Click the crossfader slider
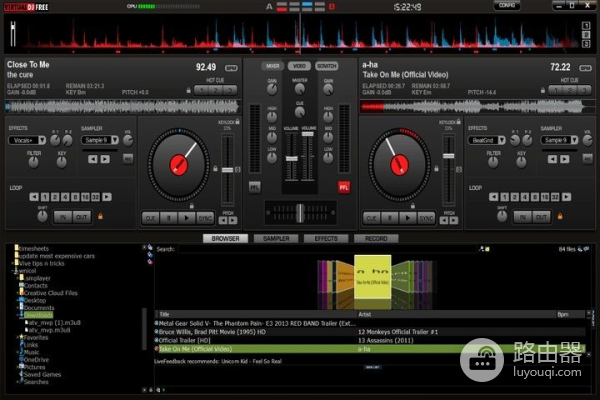Image resolution: width=600 pixels, height=400 pixels. point(300,212)
